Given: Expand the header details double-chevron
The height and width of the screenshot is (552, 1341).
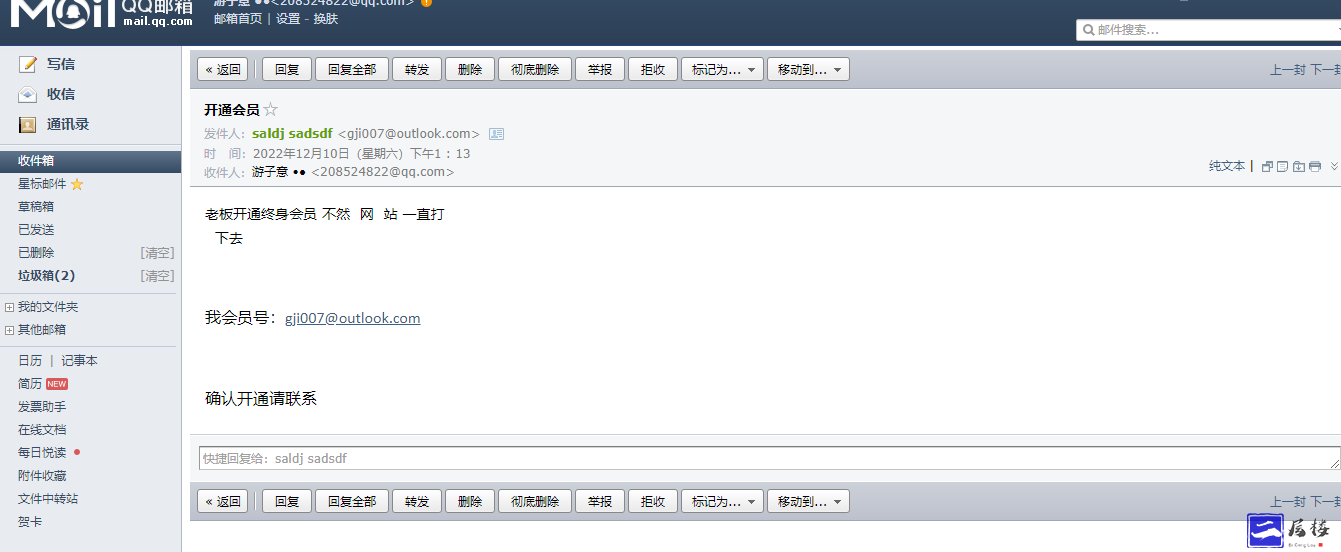Looking at the screenshot, I should click(1334, 166).
